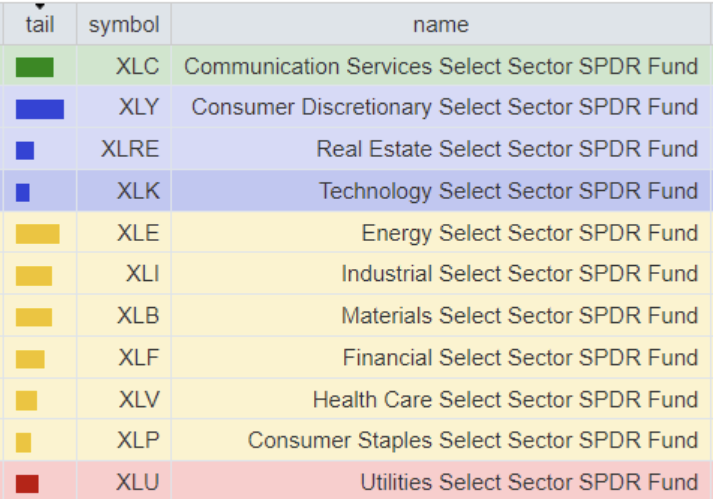Click the green tail bar for XLC
The height and width of the screenshot is (502, 714).
(35, 67)
